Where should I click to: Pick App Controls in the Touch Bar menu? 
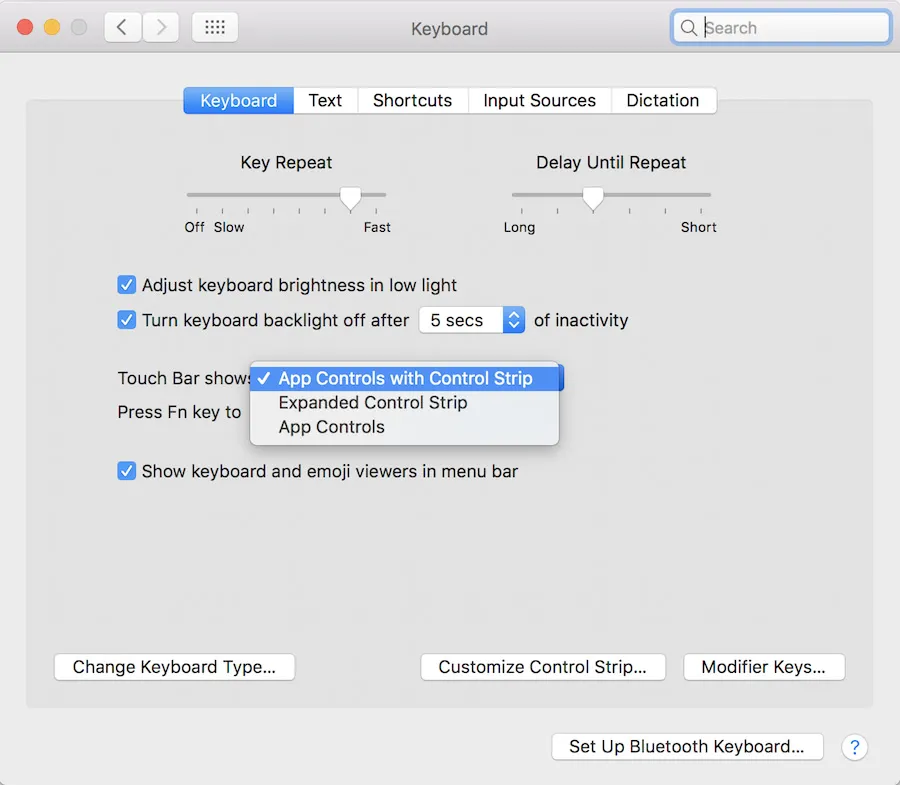click(x=404, y=427)
